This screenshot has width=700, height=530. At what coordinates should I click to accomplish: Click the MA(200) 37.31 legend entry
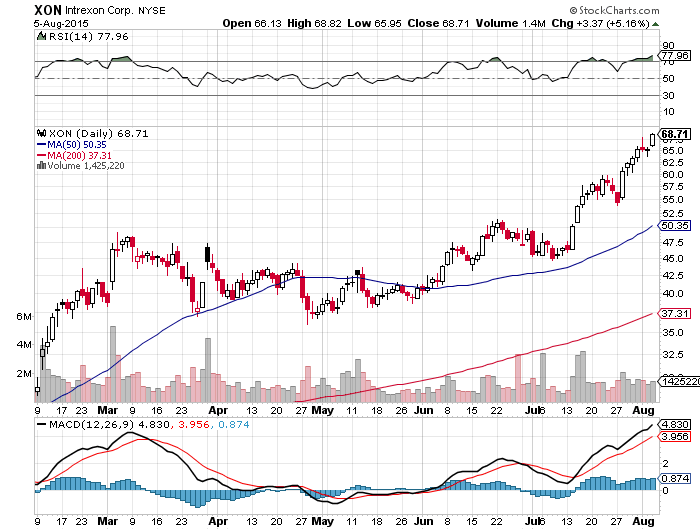click(x=79, y=155)
